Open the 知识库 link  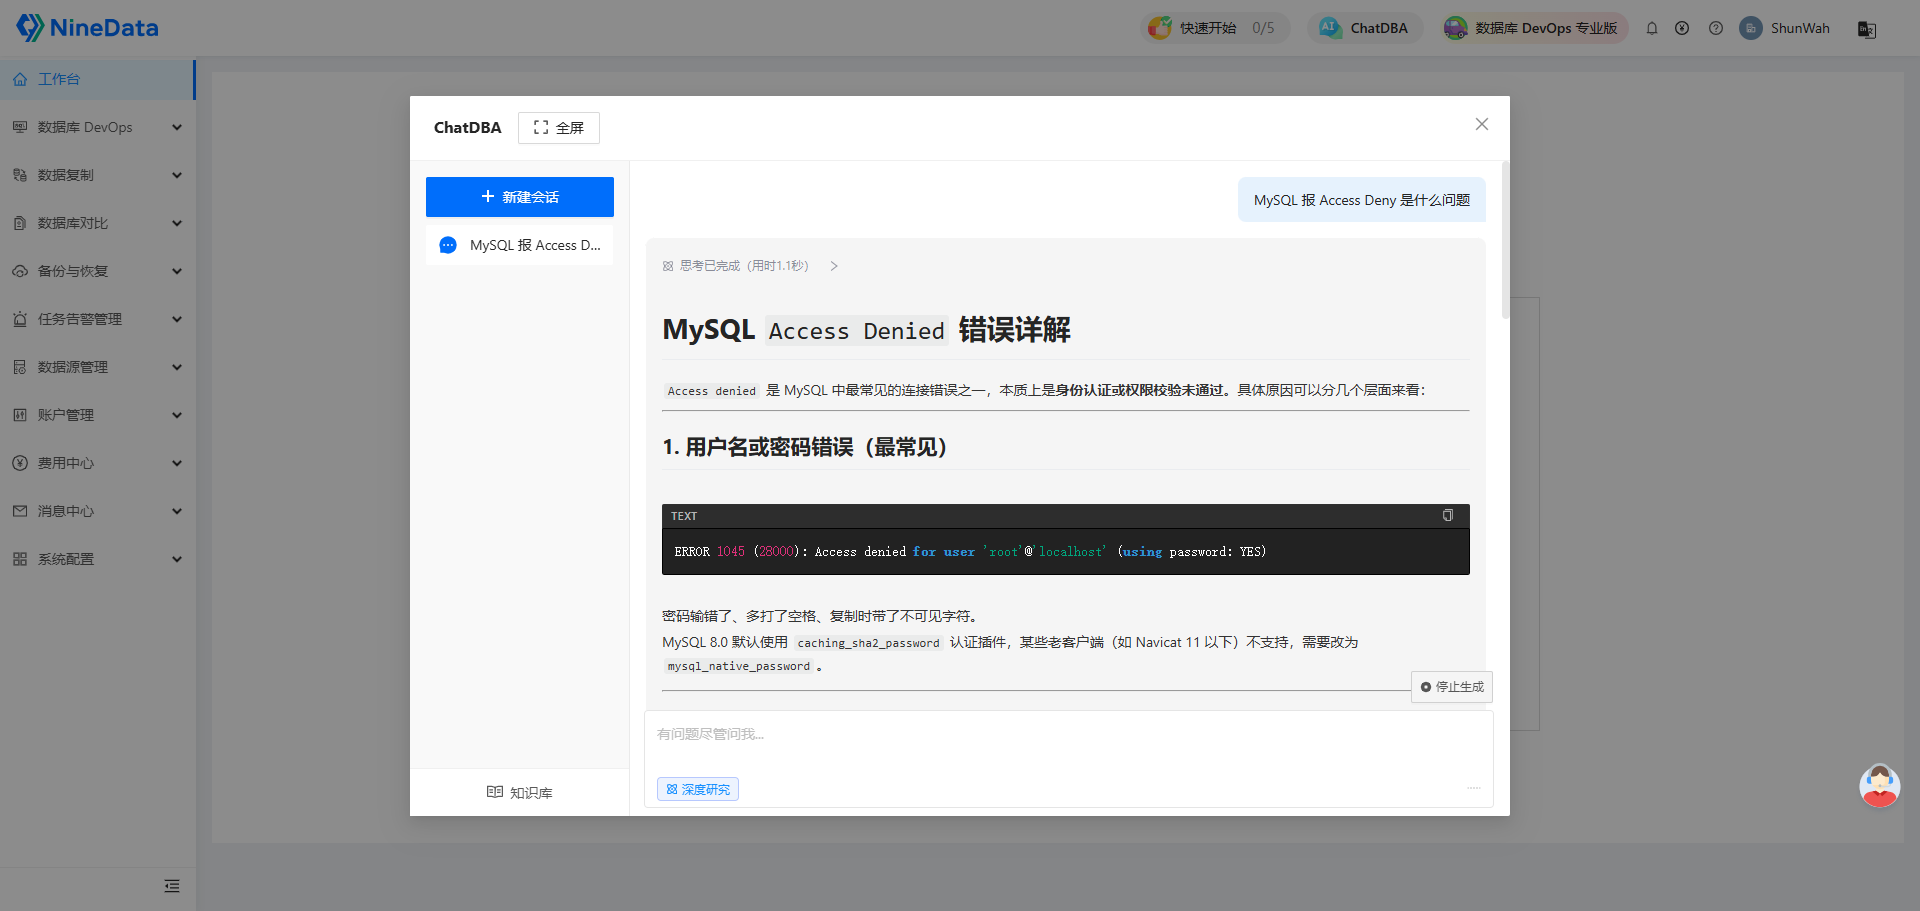520,792
